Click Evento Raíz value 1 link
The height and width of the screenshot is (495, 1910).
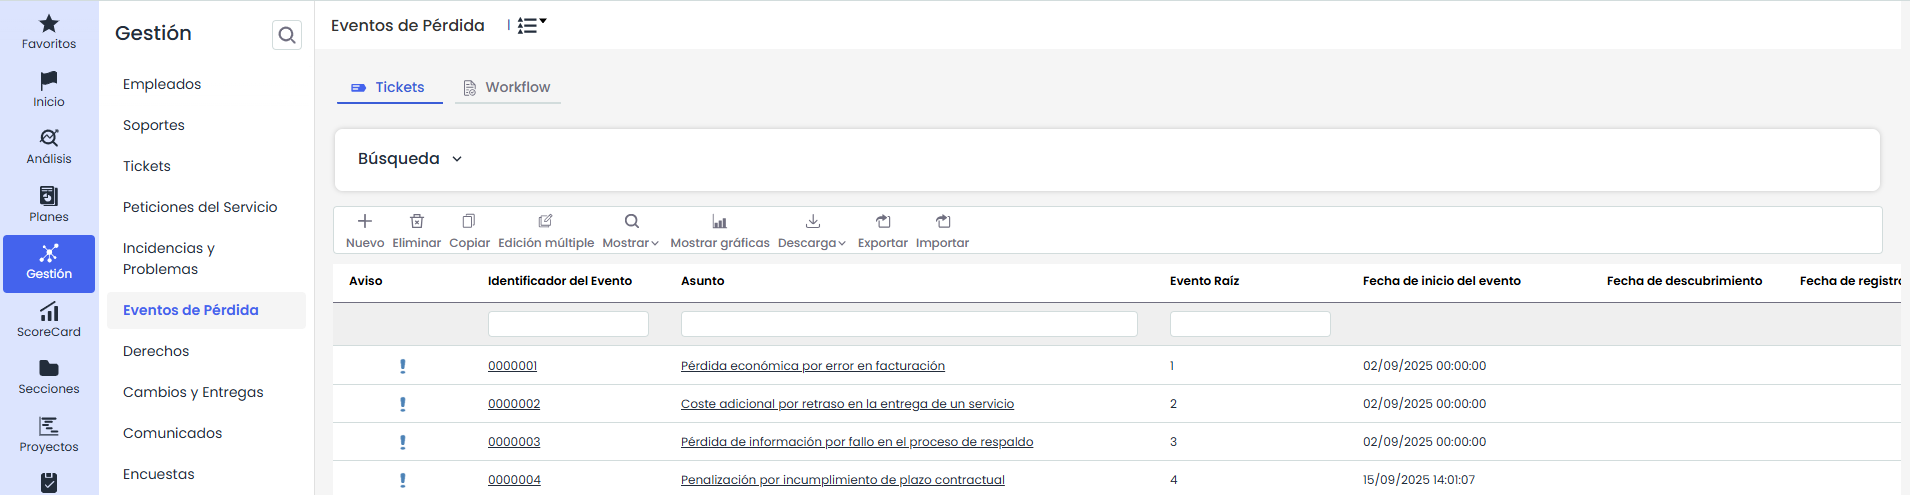tap(1172, 366)
